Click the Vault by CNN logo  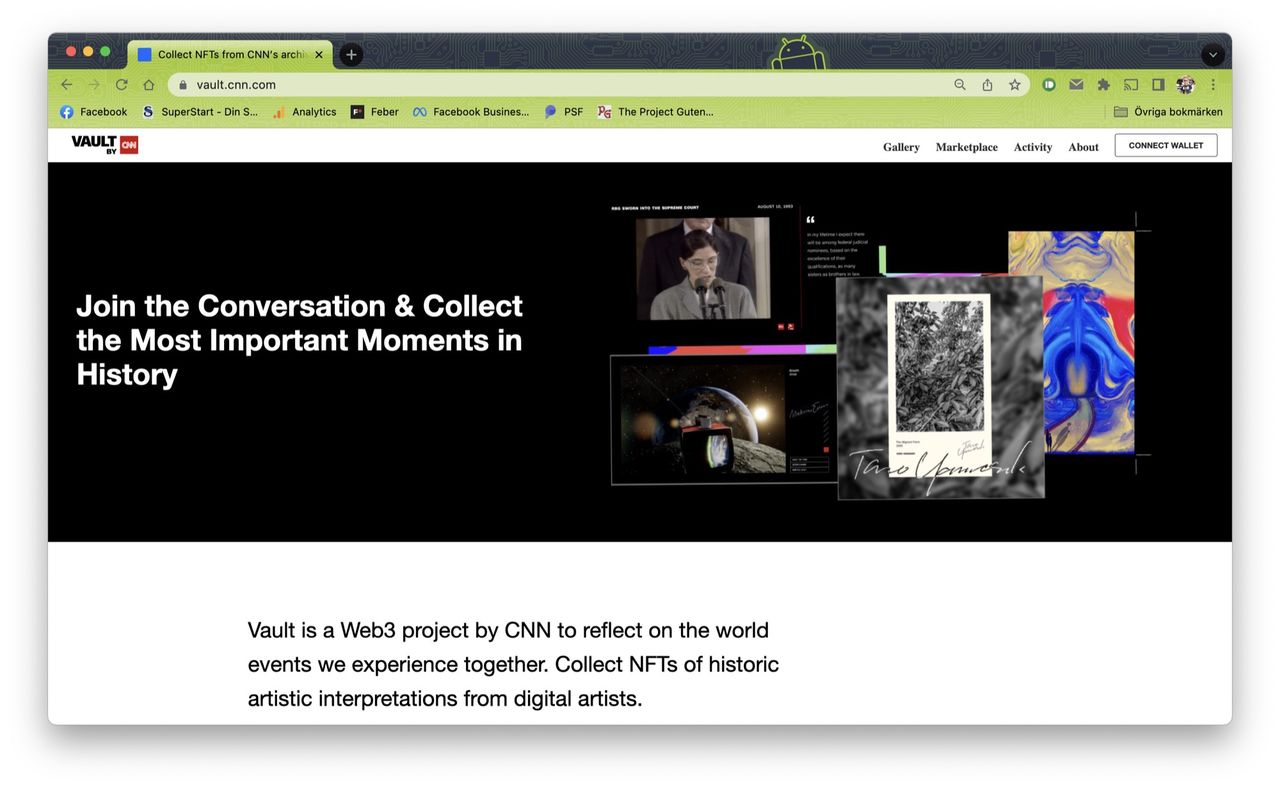coord(104,145)
